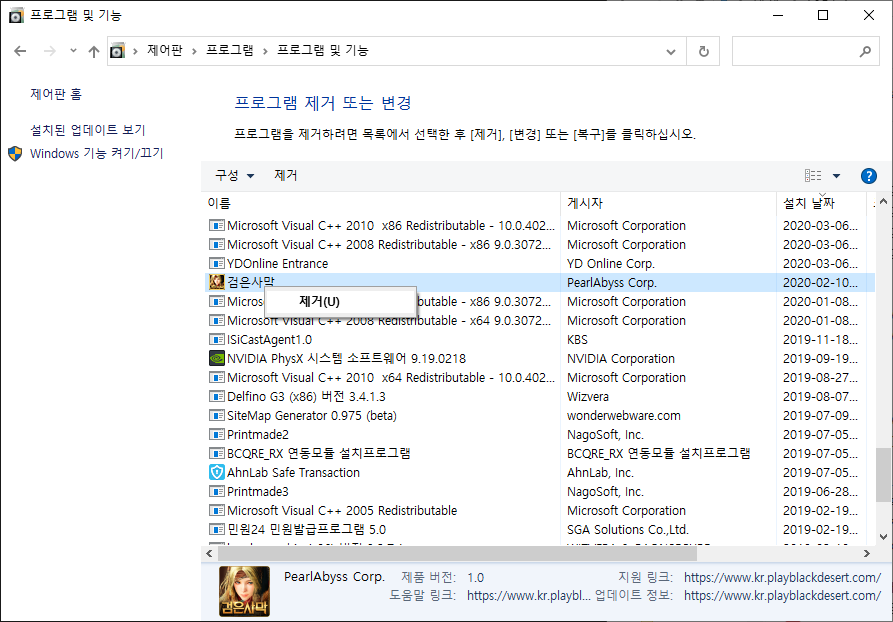
Task: Click the Forward navigation arrow
Action: 50,51
